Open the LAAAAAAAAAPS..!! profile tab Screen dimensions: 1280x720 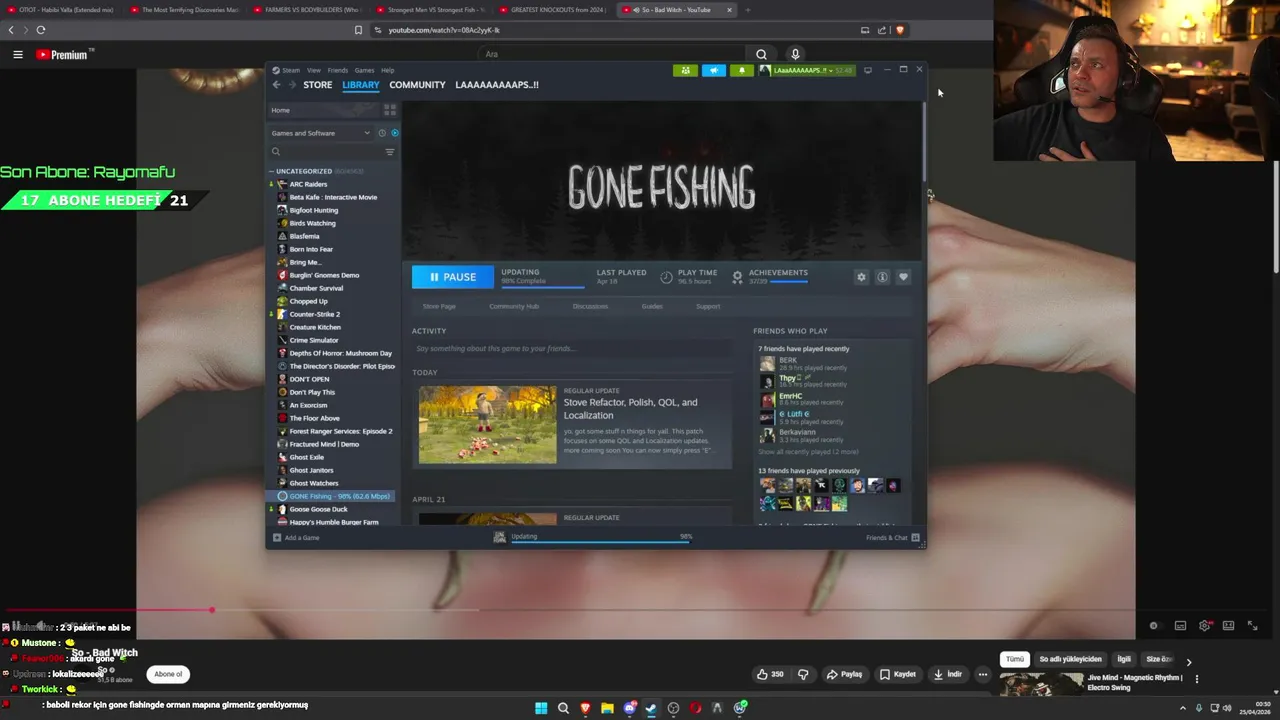coord(497,85)
